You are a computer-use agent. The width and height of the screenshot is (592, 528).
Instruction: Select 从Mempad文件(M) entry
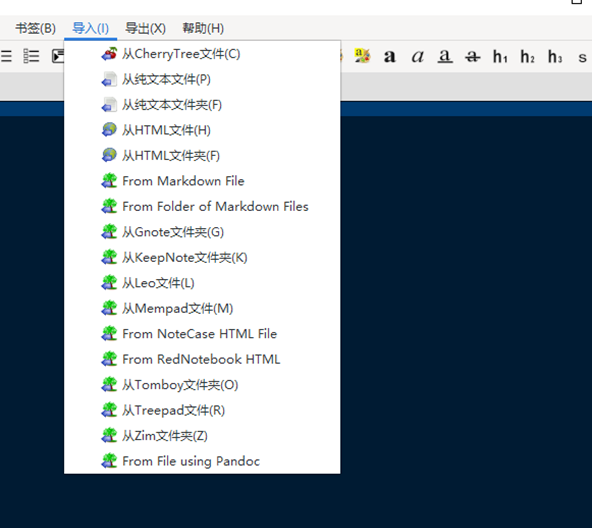tap(202, 309)
